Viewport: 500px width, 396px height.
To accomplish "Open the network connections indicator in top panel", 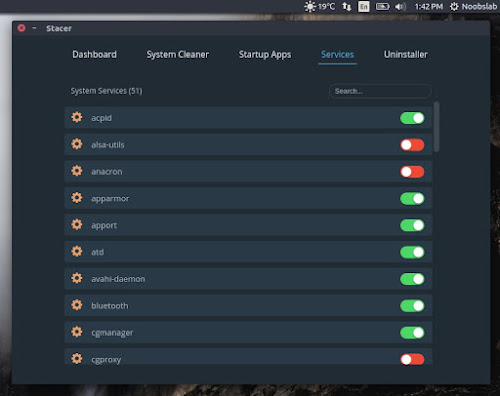I will 347,7.
